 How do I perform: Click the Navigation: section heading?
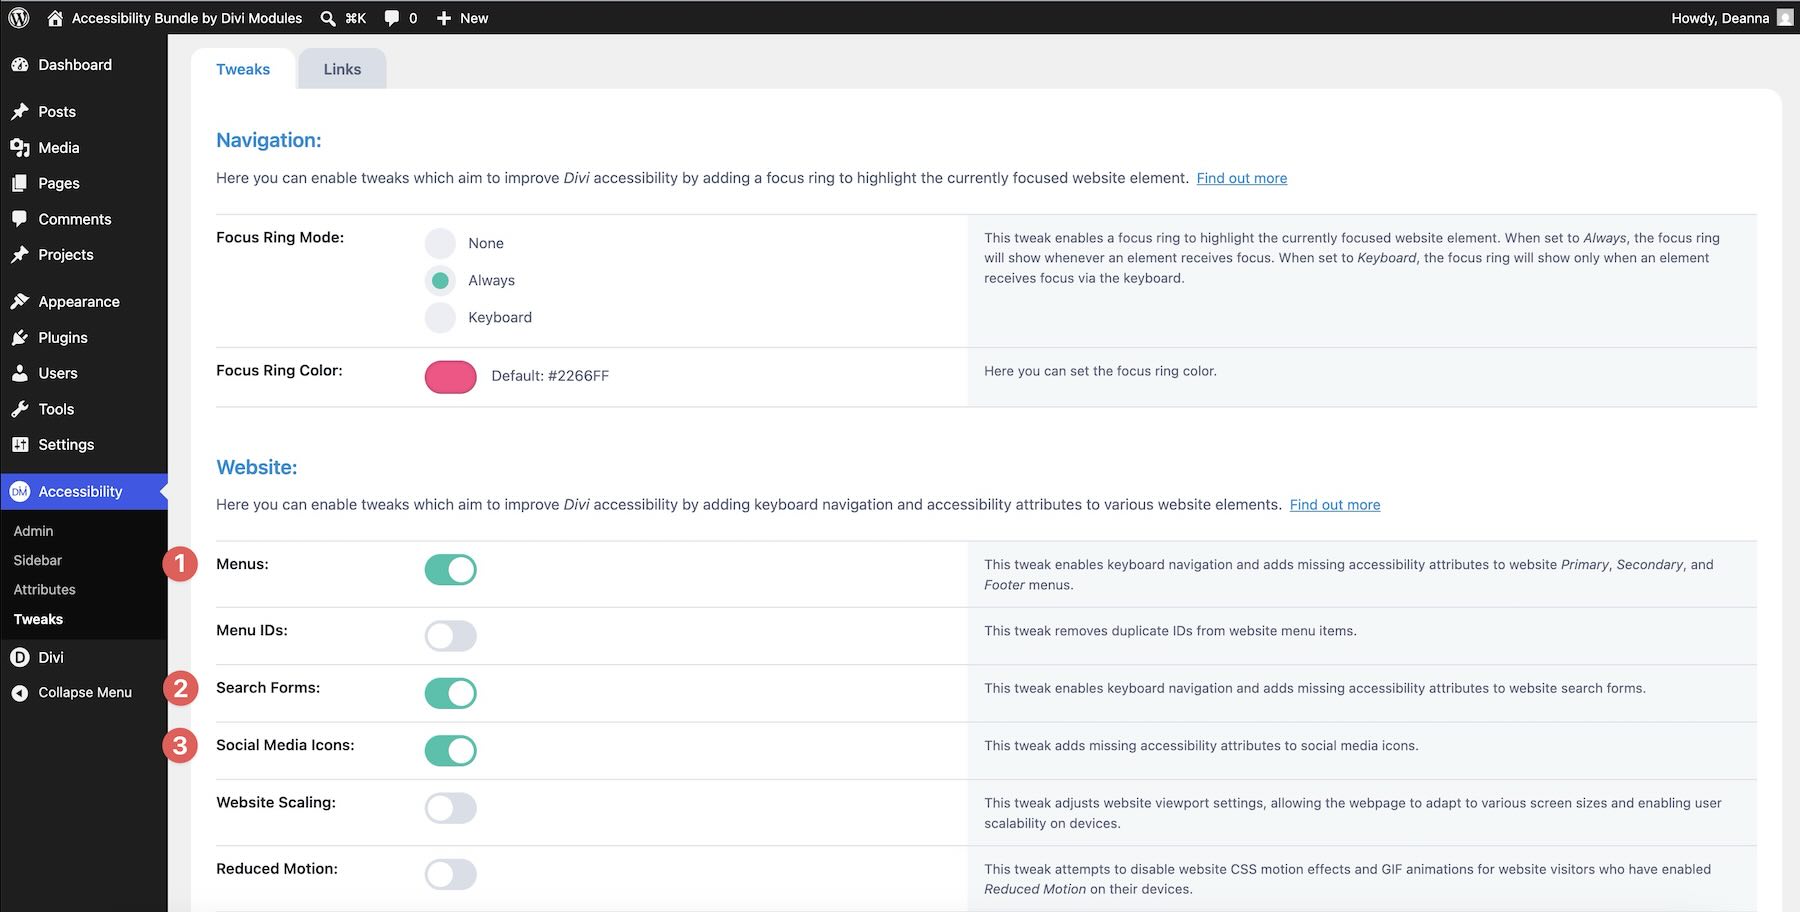[269, 140]
